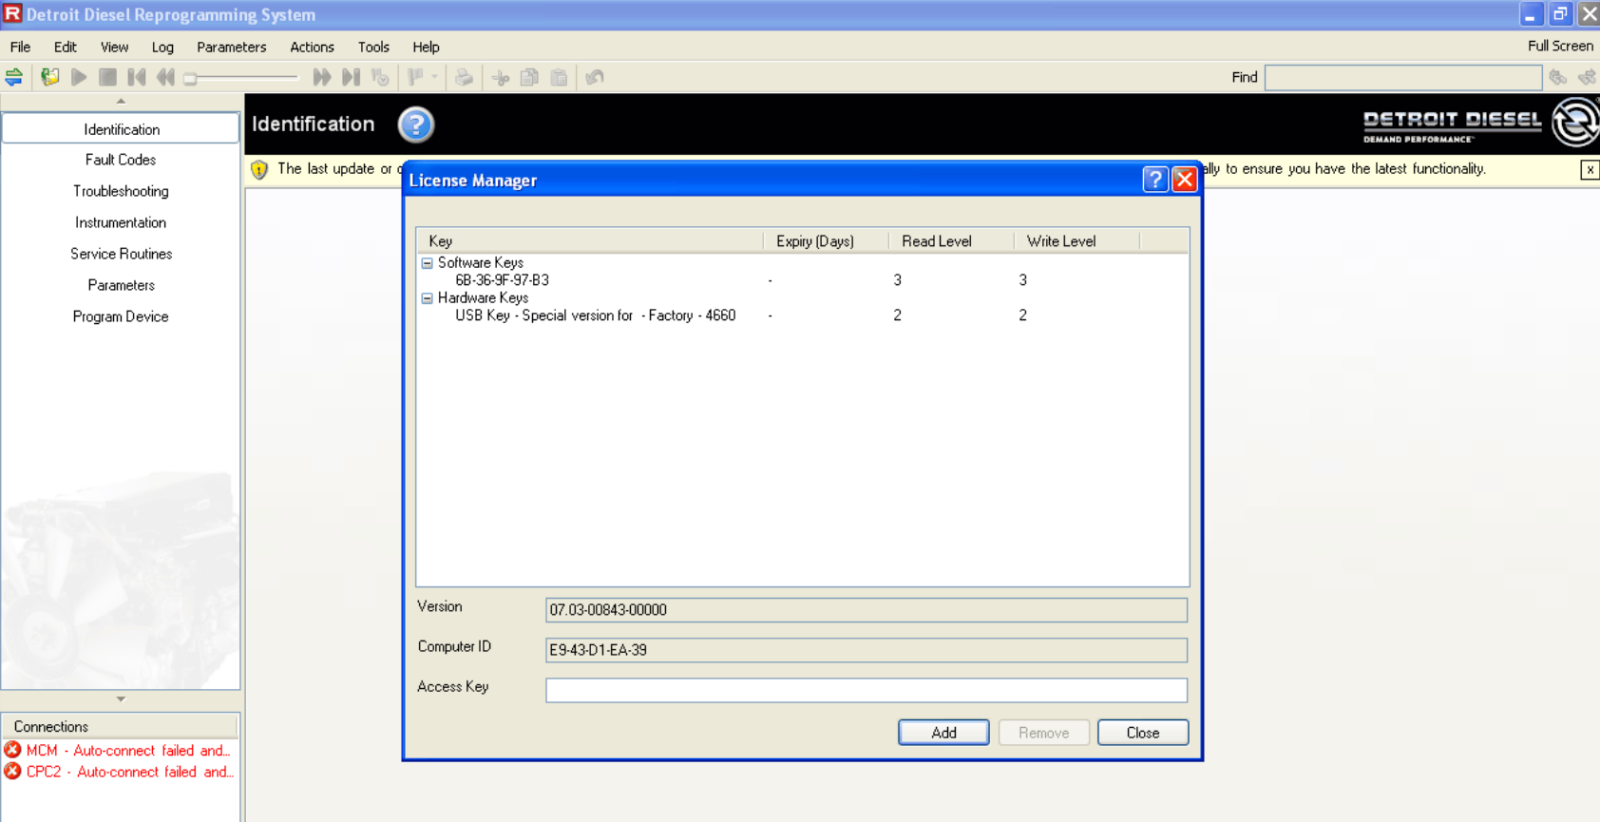Click the copy toolbar icon

point(530,77)
